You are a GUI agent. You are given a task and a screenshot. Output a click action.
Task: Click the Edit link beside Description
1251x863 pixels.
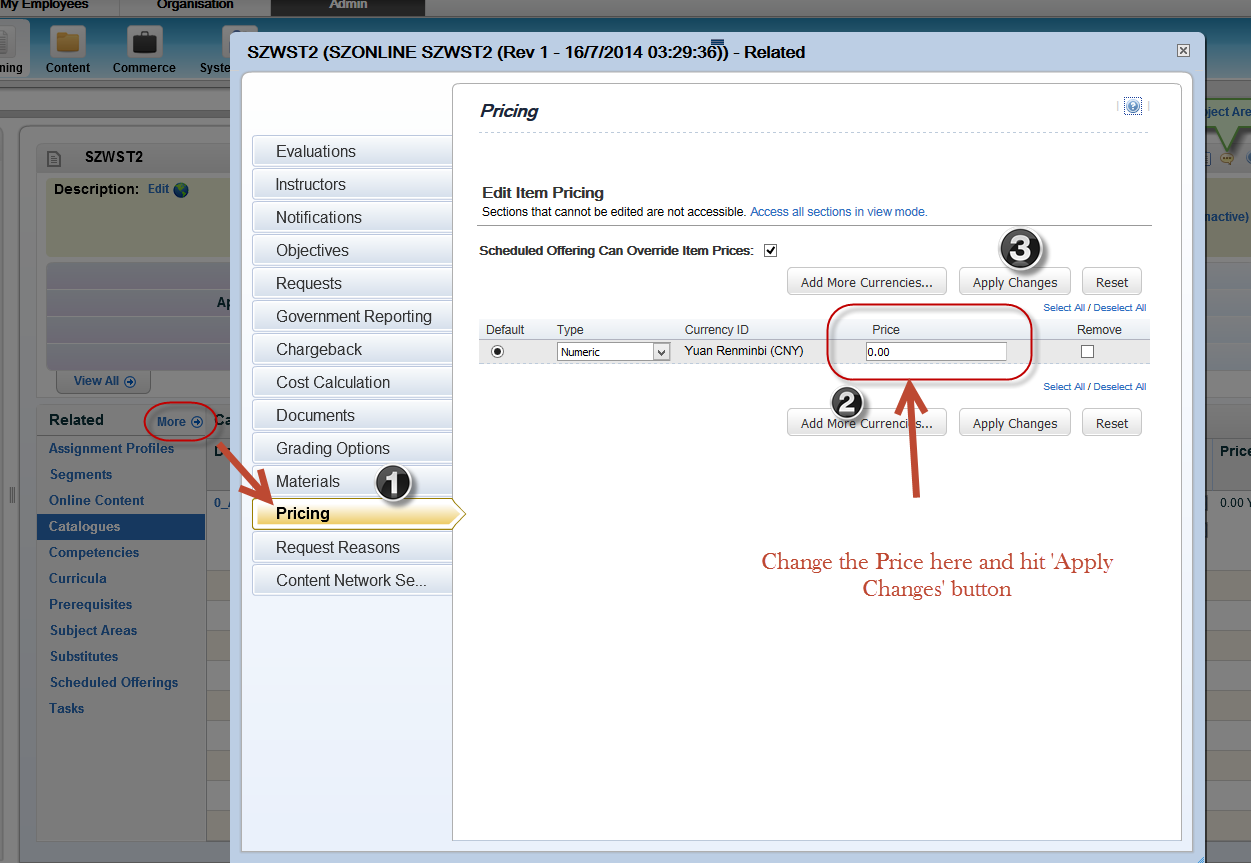[x=158, y=188]
